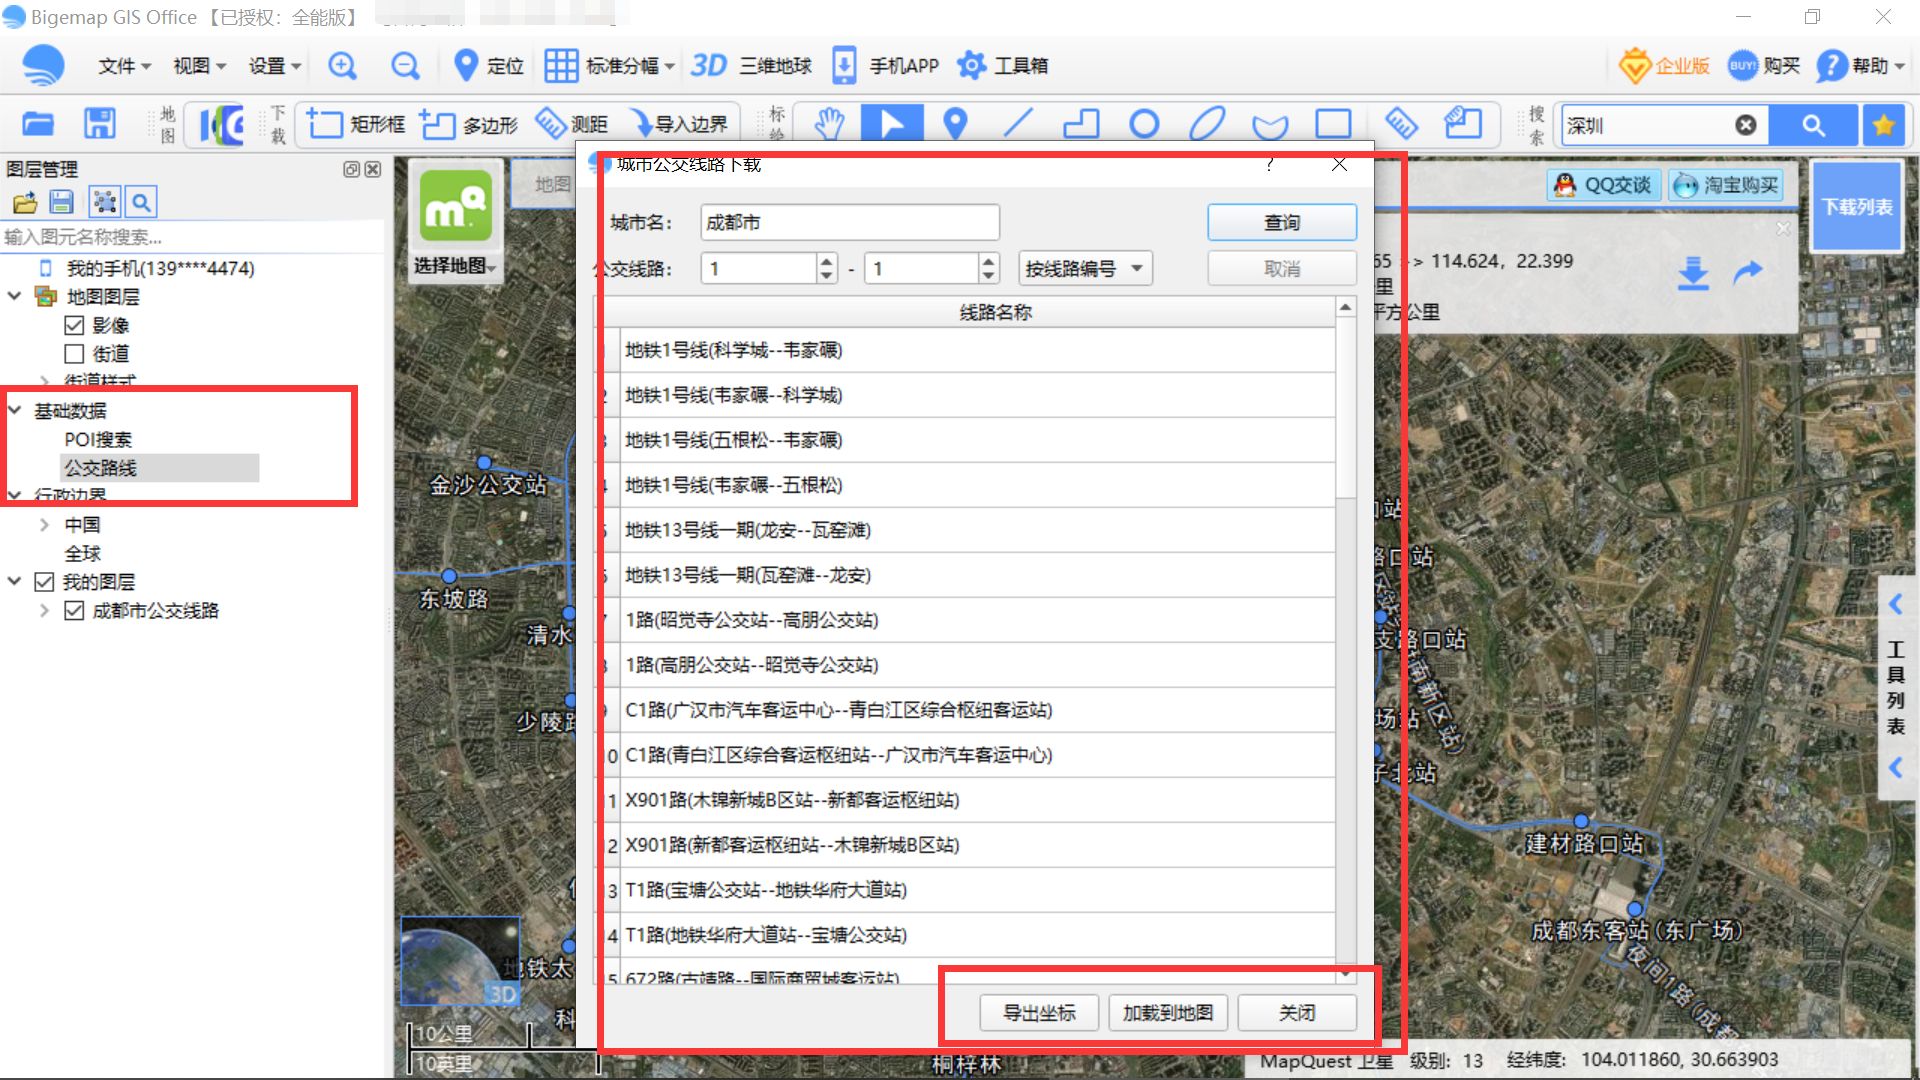
Task: Open the 手机APP option
Action: pyautogui.click(x=886, y=66)
